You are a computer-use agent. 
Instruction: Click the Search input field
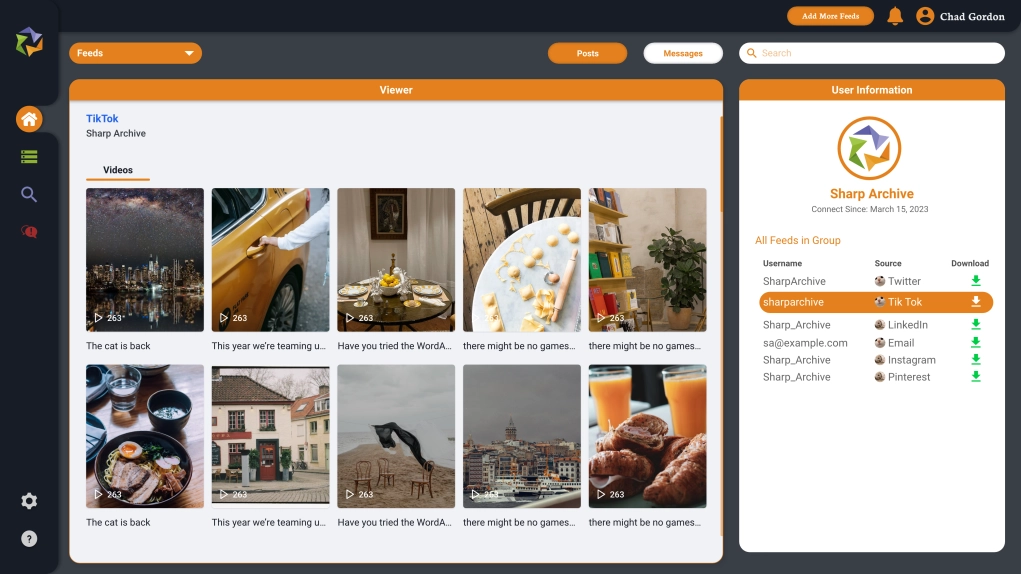(x=871, y=53)
